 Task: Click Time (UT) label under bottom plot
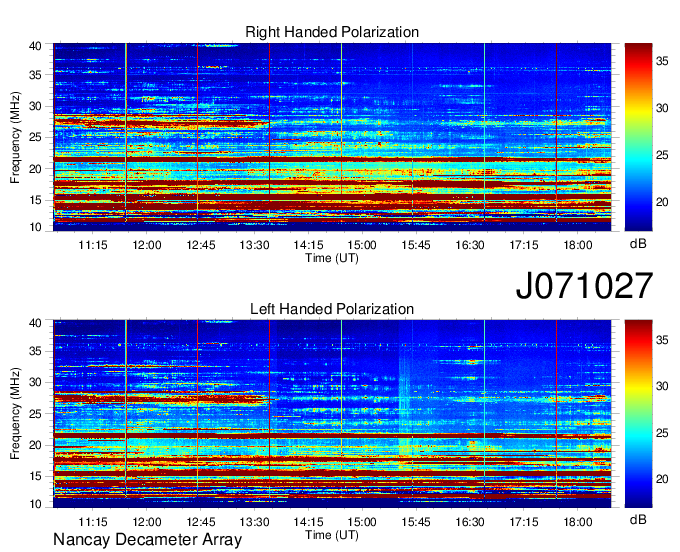pos(332,535)
